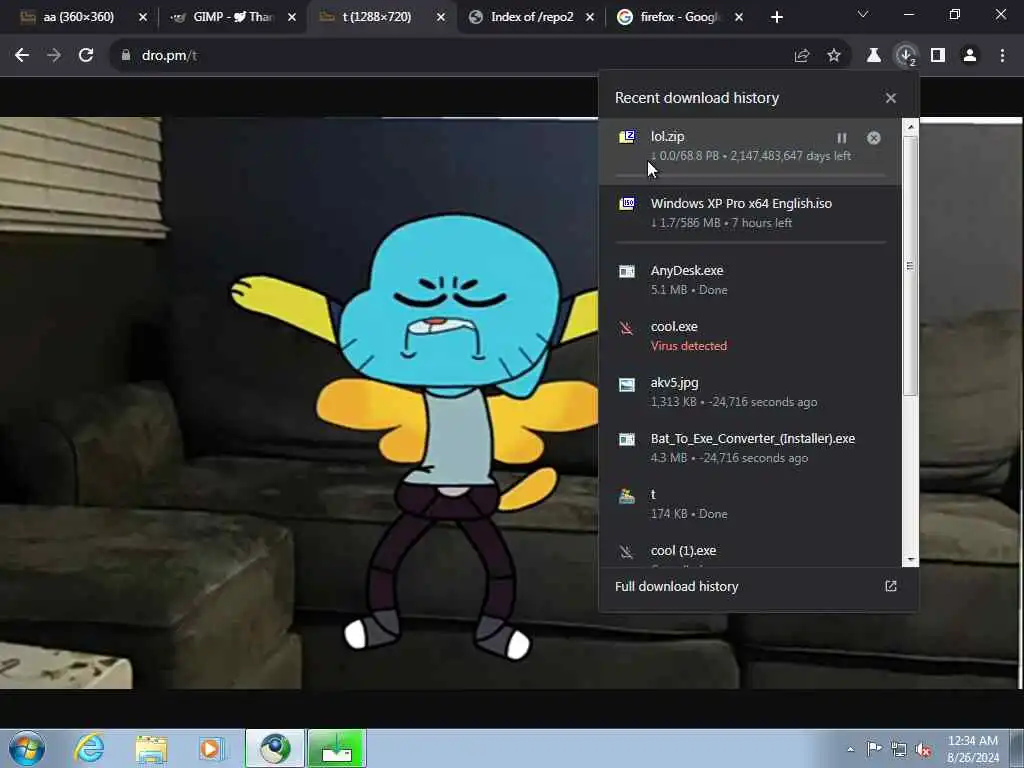Switch to Index of /repo2 tab

(x=532, y=17)
